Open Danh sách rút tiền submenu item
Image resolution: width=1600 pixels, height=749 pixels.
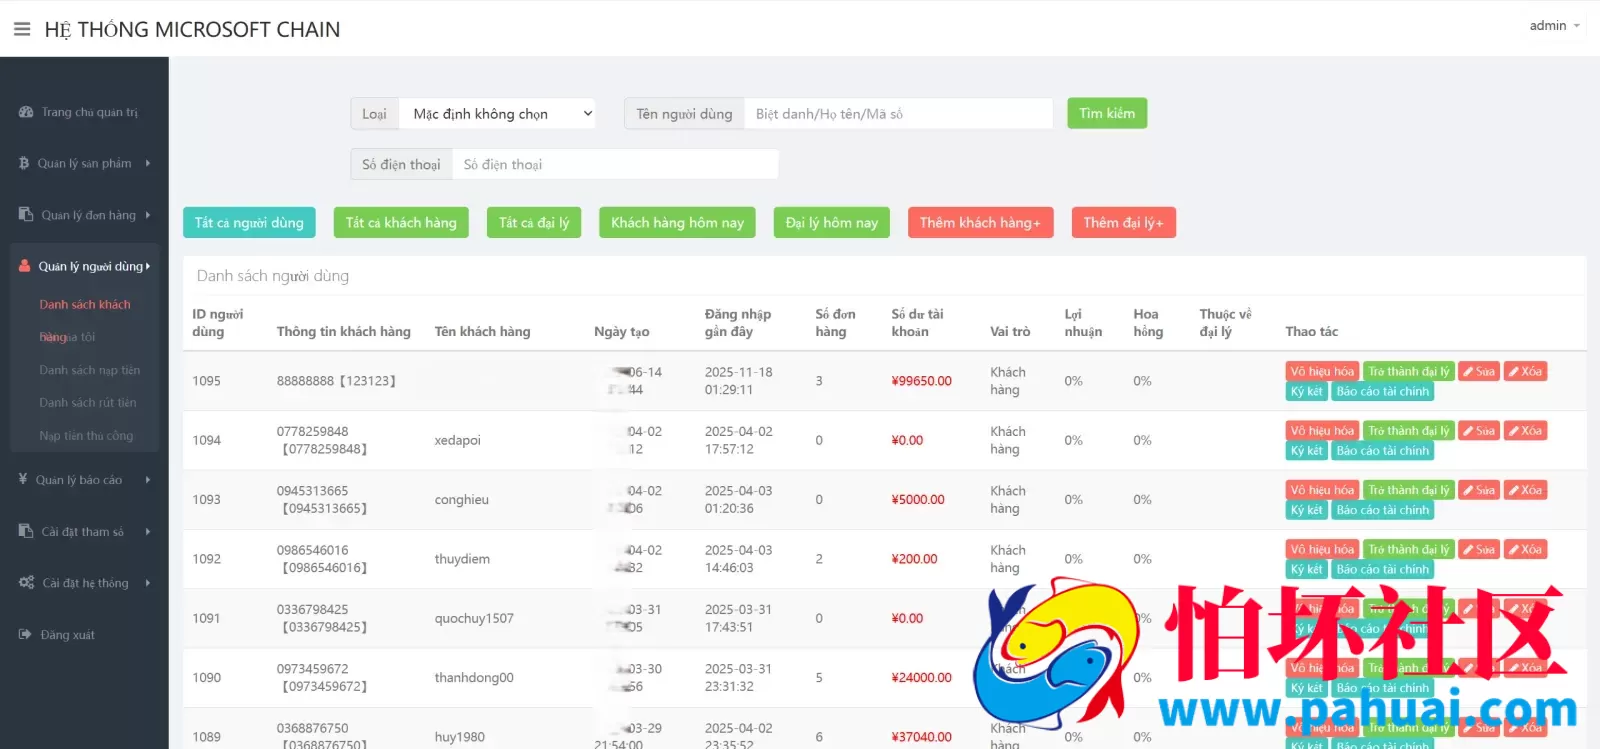(x=88, y=402)
